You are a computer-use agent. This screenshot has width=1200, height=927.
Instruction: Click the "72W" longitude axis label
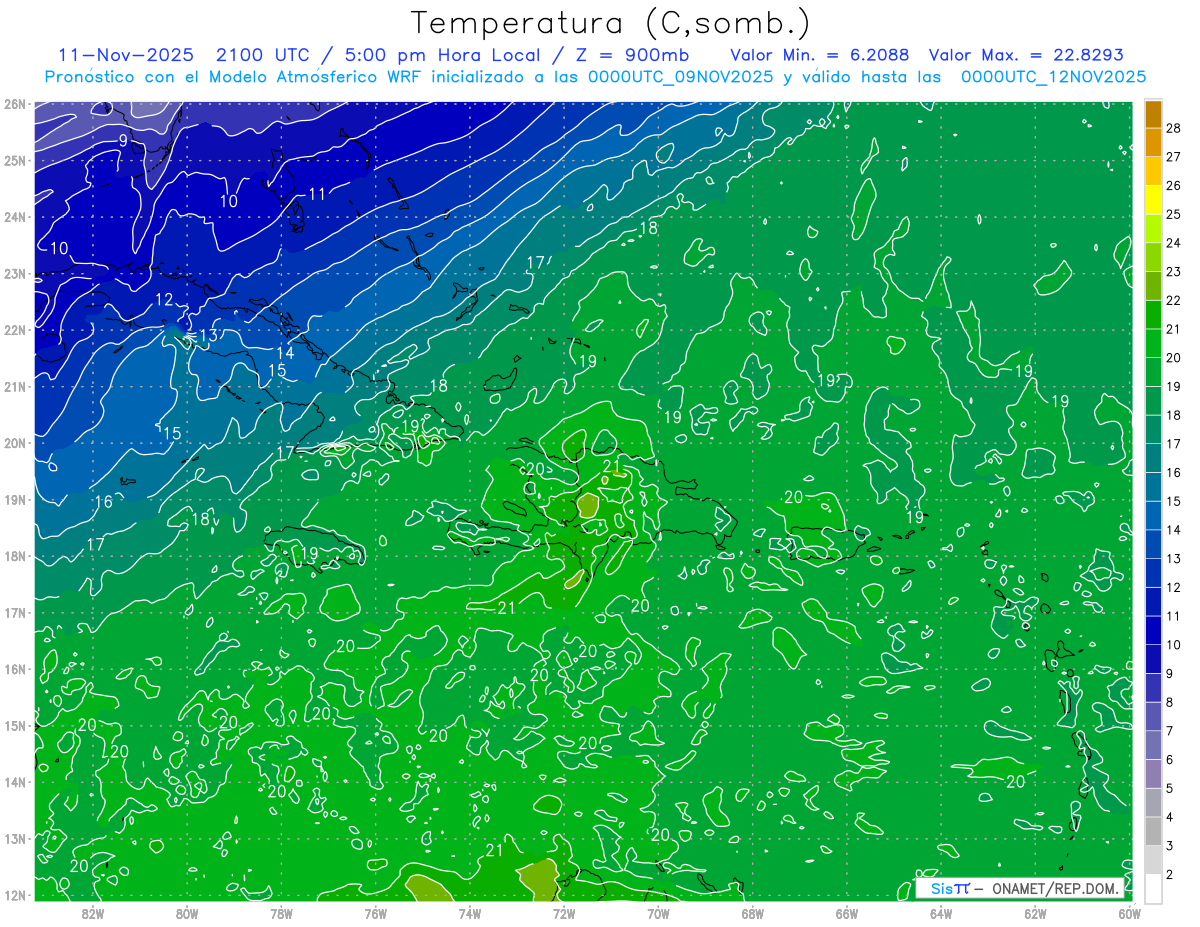[564, 912]
